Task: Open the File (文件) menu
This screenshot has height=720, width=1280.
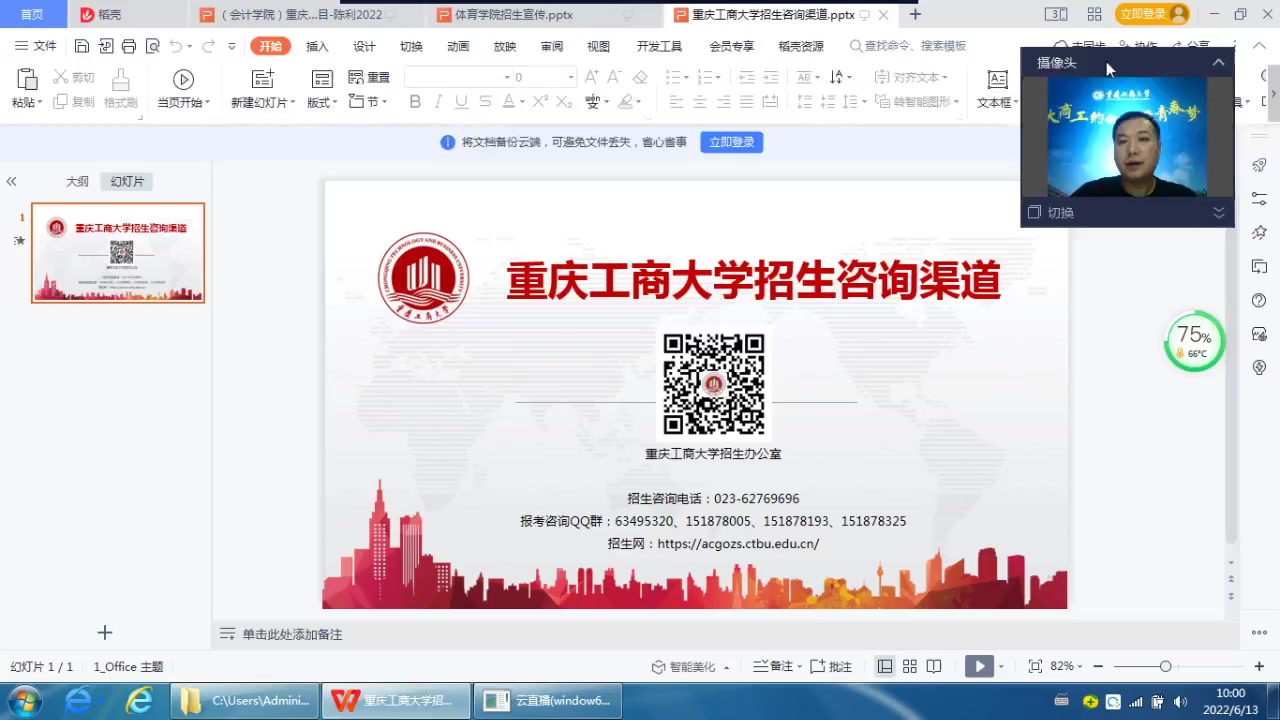Action: coord(36,46)
